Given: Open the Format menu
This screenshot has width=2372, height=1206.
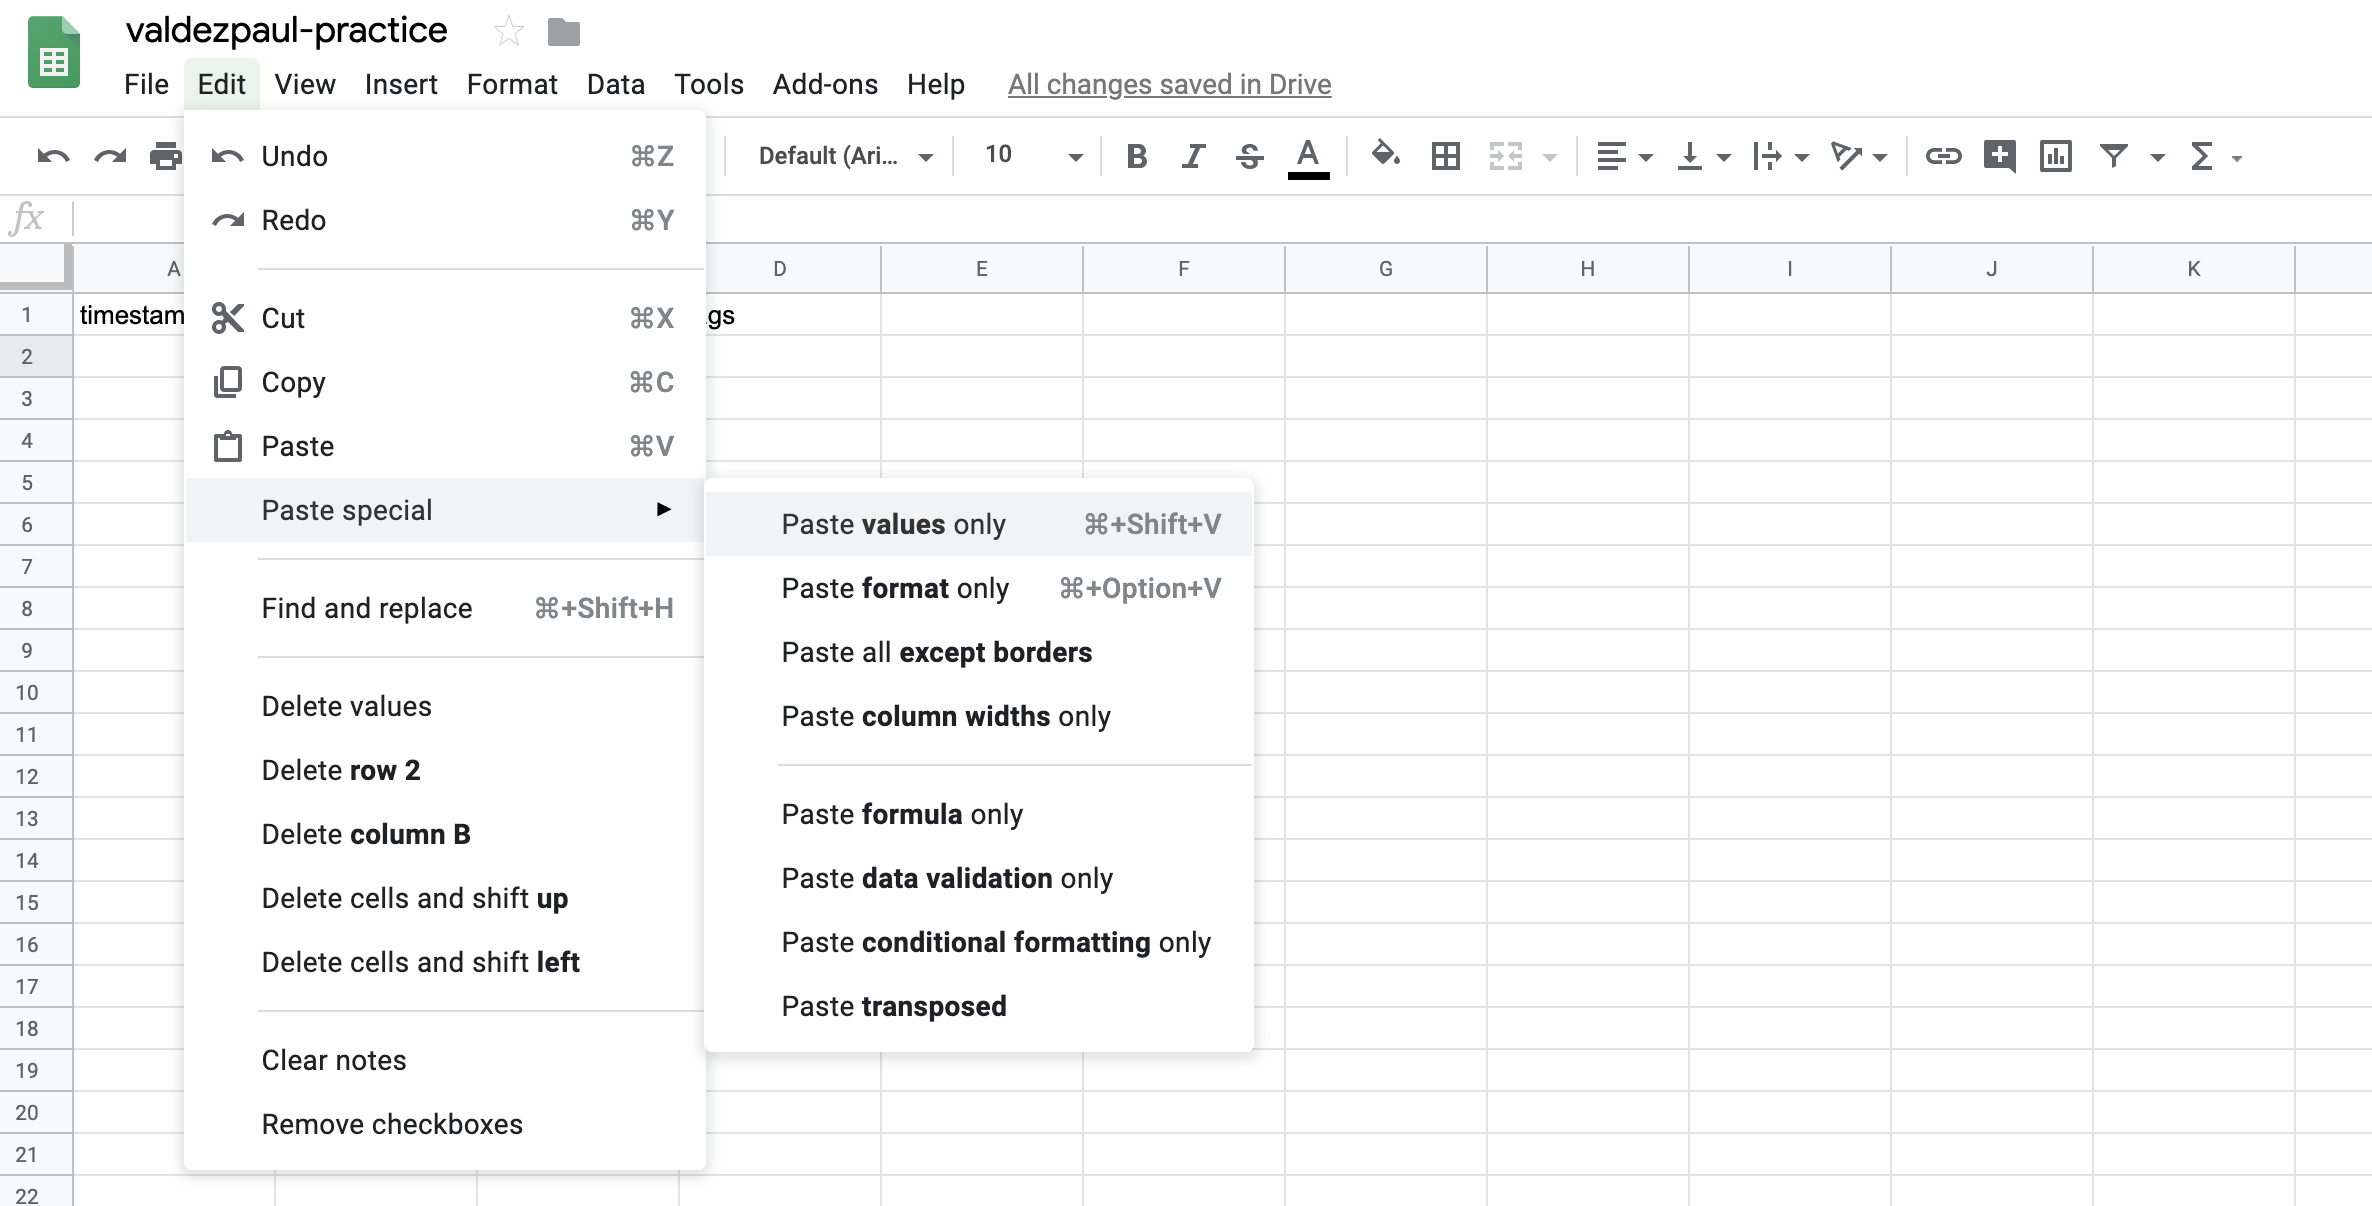Looking at the screenshot, I should click(512, 84).
